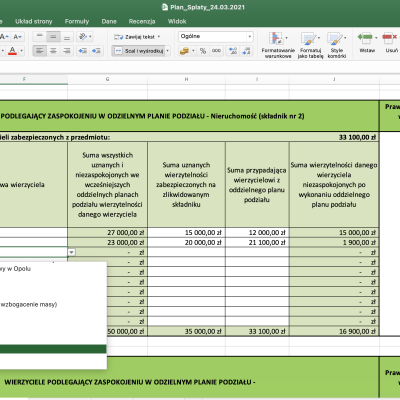The image size is (400, 400).
Task: Select column H header
Action: click(186, 79)
